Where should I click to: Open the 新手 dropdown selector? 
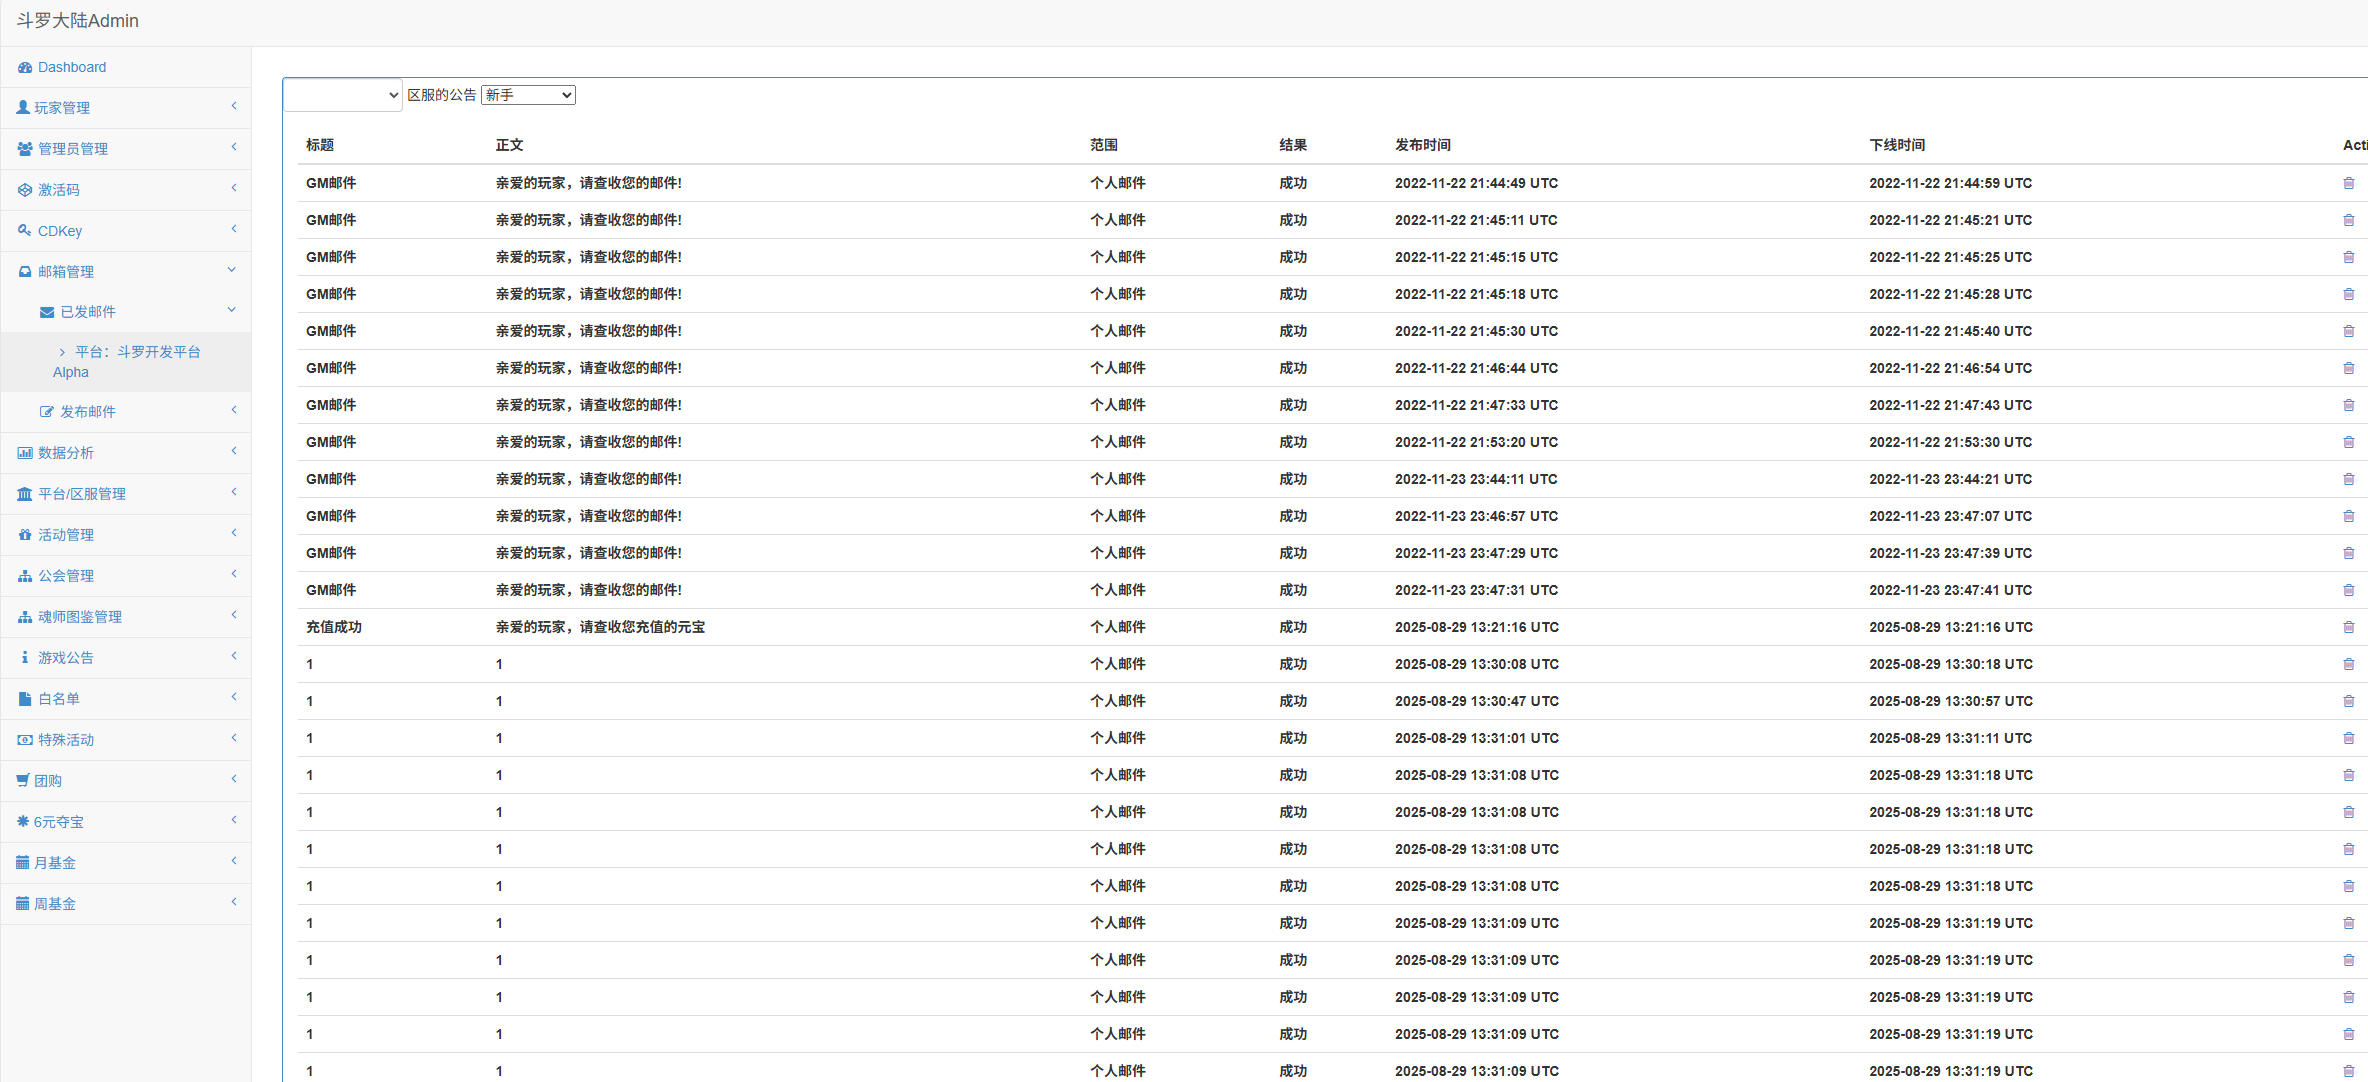tap(528, 95)
